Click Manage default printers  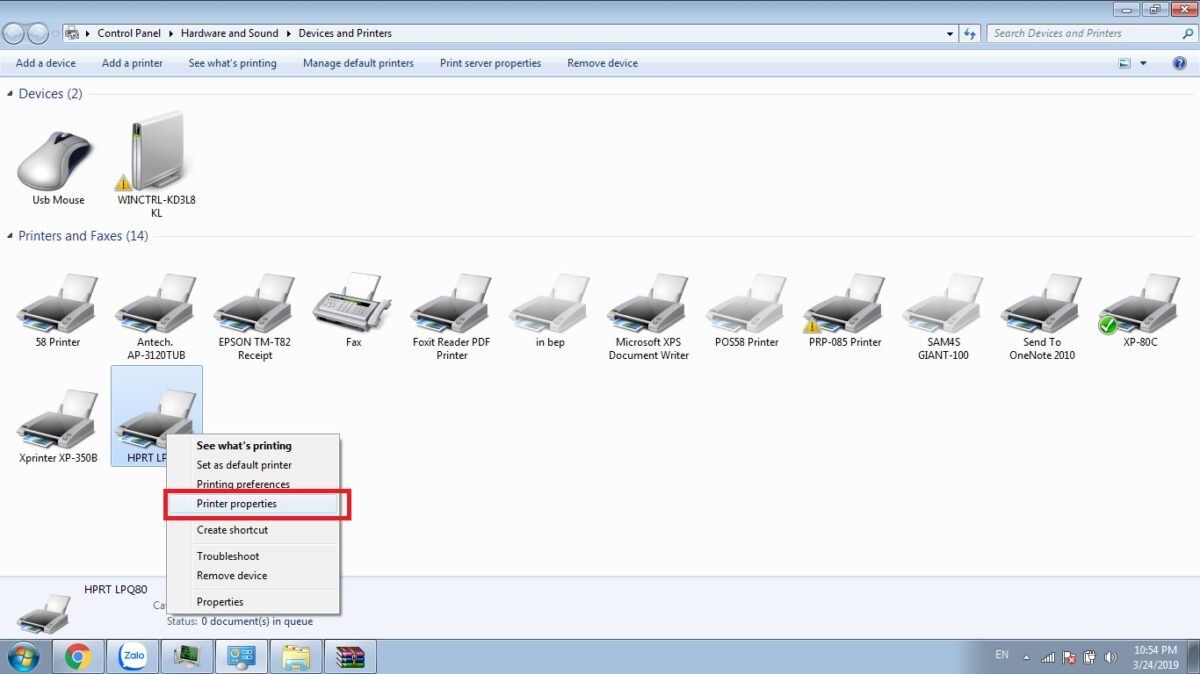pyautogui.click(x=358, y=63)
